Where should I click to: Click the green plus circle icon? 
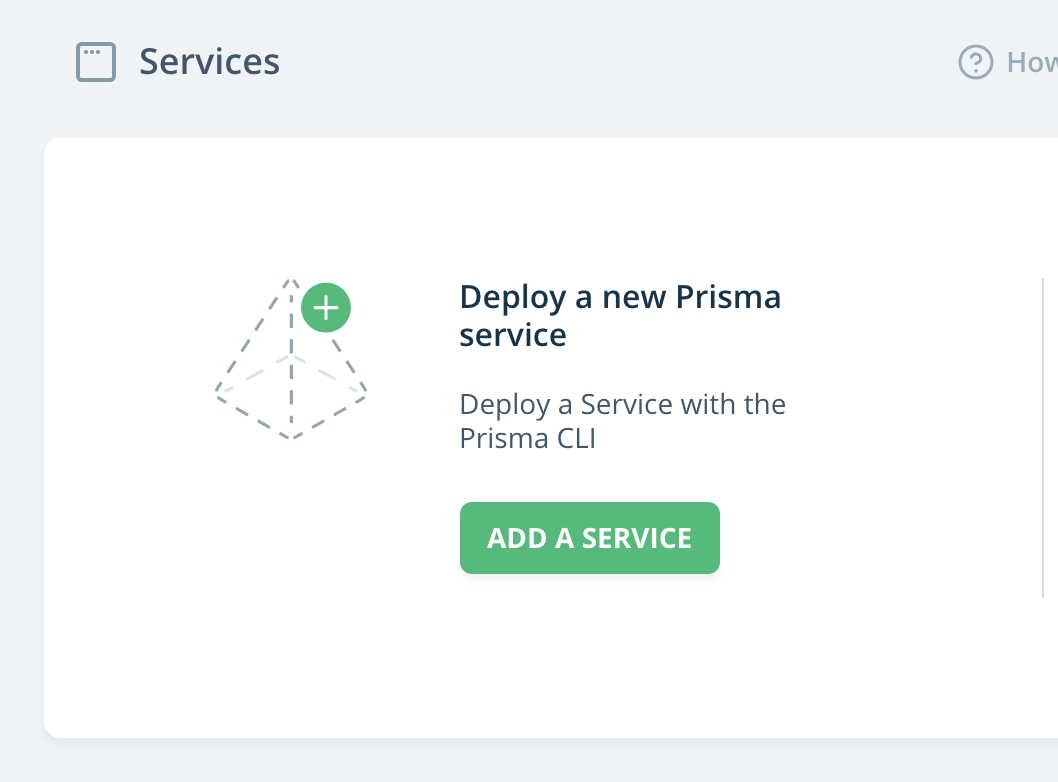pos(326,308)
